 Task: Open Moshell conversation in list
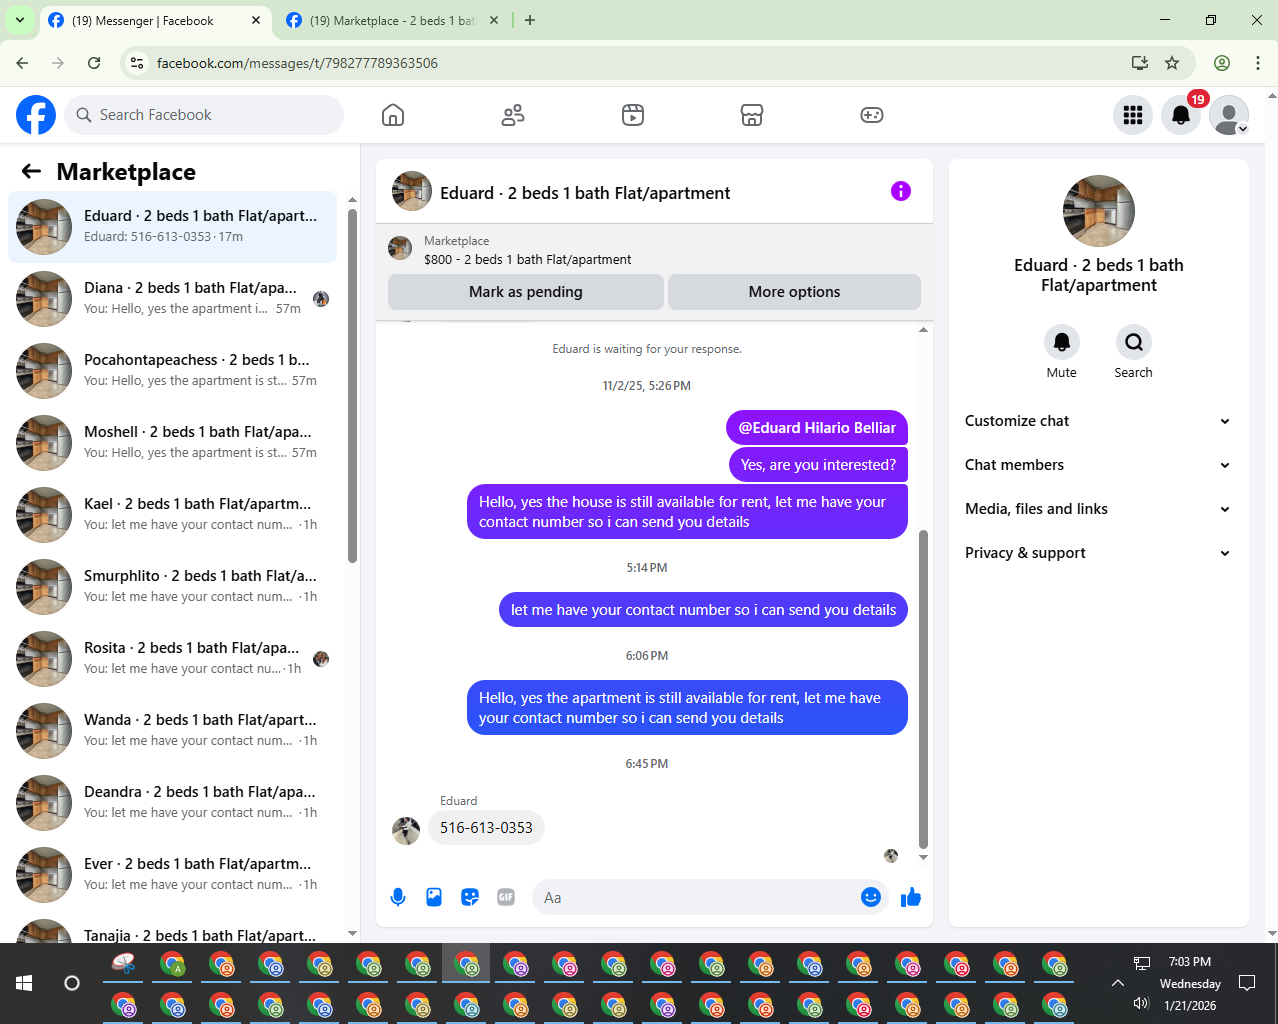pos(172,442)
